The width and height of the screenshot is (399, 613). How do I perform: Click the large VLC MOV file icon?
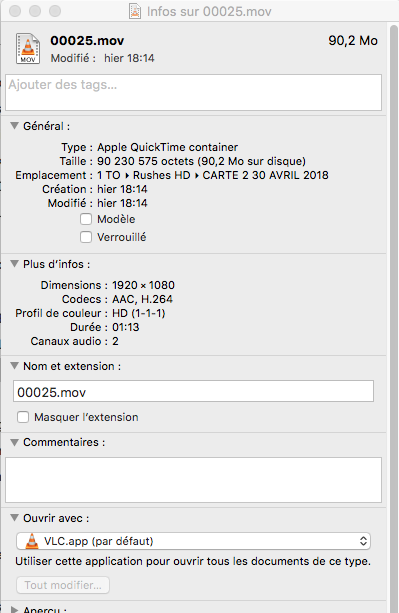28,48
